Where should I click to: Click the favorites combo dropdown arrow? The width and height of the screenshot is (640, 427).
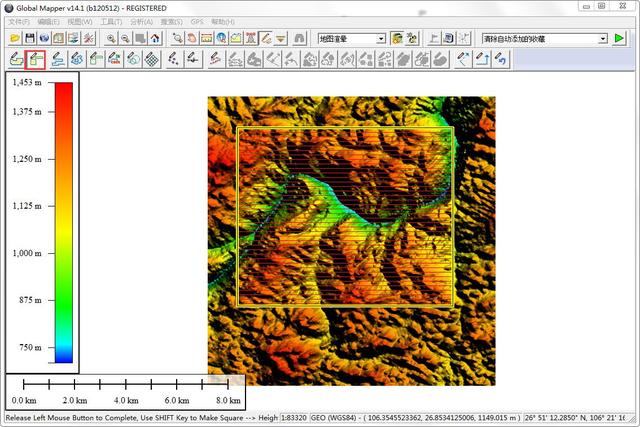pyautogui.click(x=603, y=39)
